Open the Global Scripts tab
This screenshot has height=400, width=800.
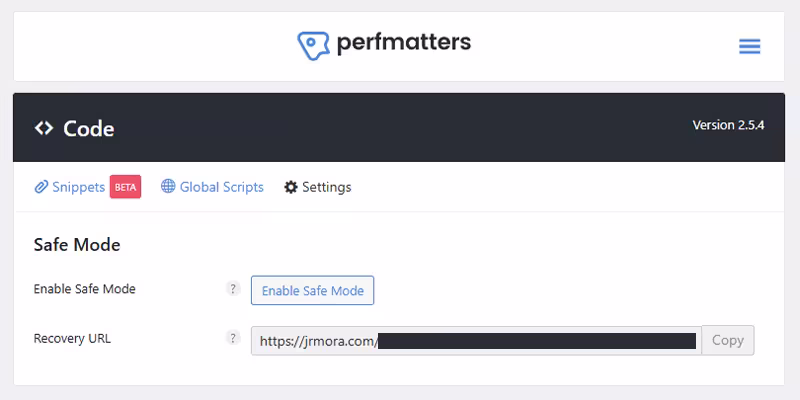pos(221,187)
